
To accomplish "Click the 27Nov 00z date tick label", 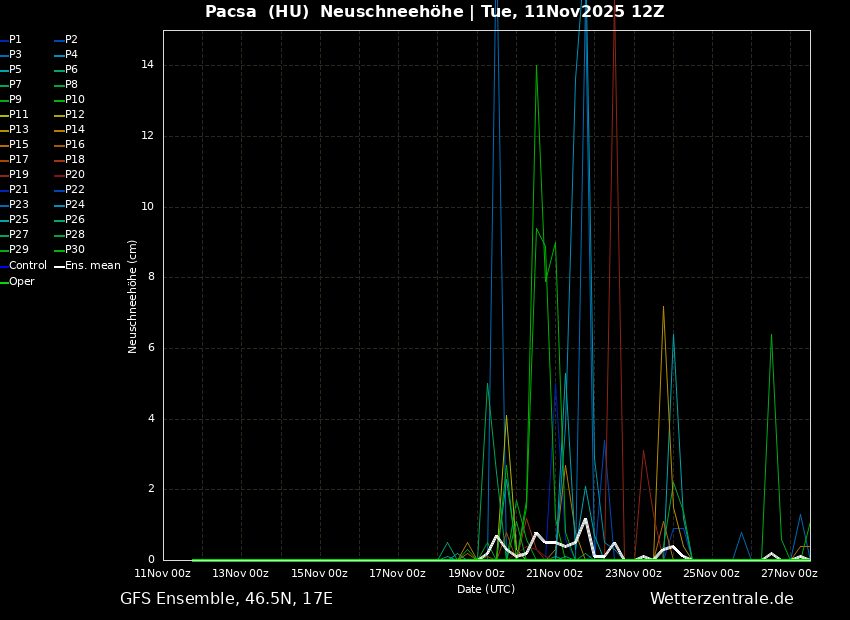I will (x=789, y=574).
